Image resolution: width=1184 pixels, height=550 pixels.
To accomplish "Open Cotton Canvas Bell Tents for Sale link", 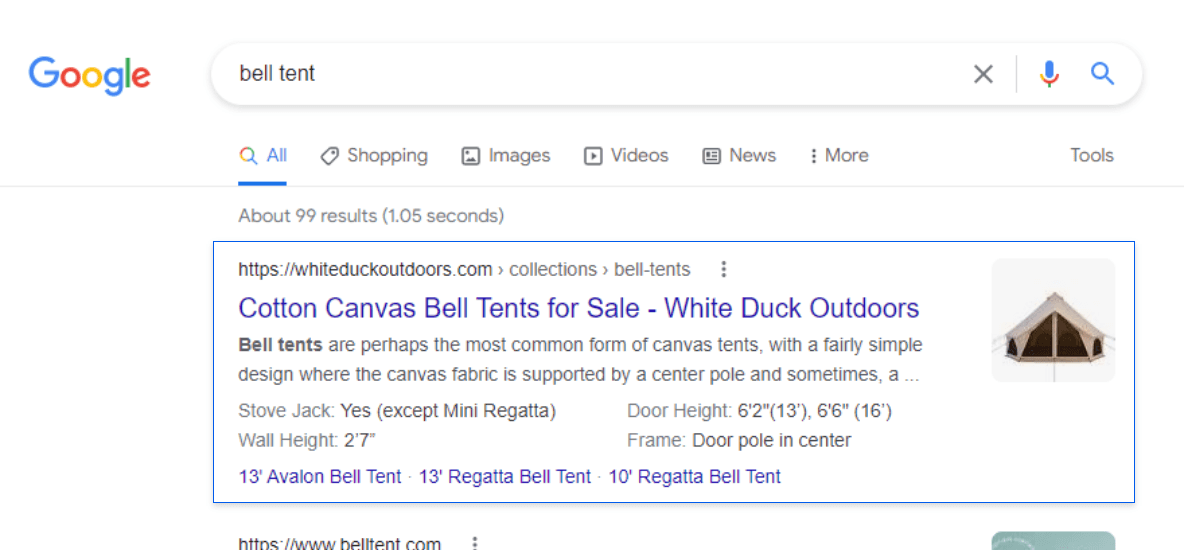I will 578,308.
